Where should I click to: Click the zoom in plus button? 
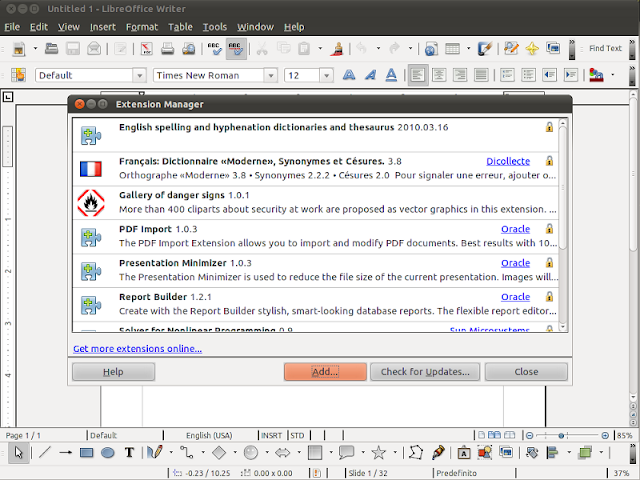[605, 436]
